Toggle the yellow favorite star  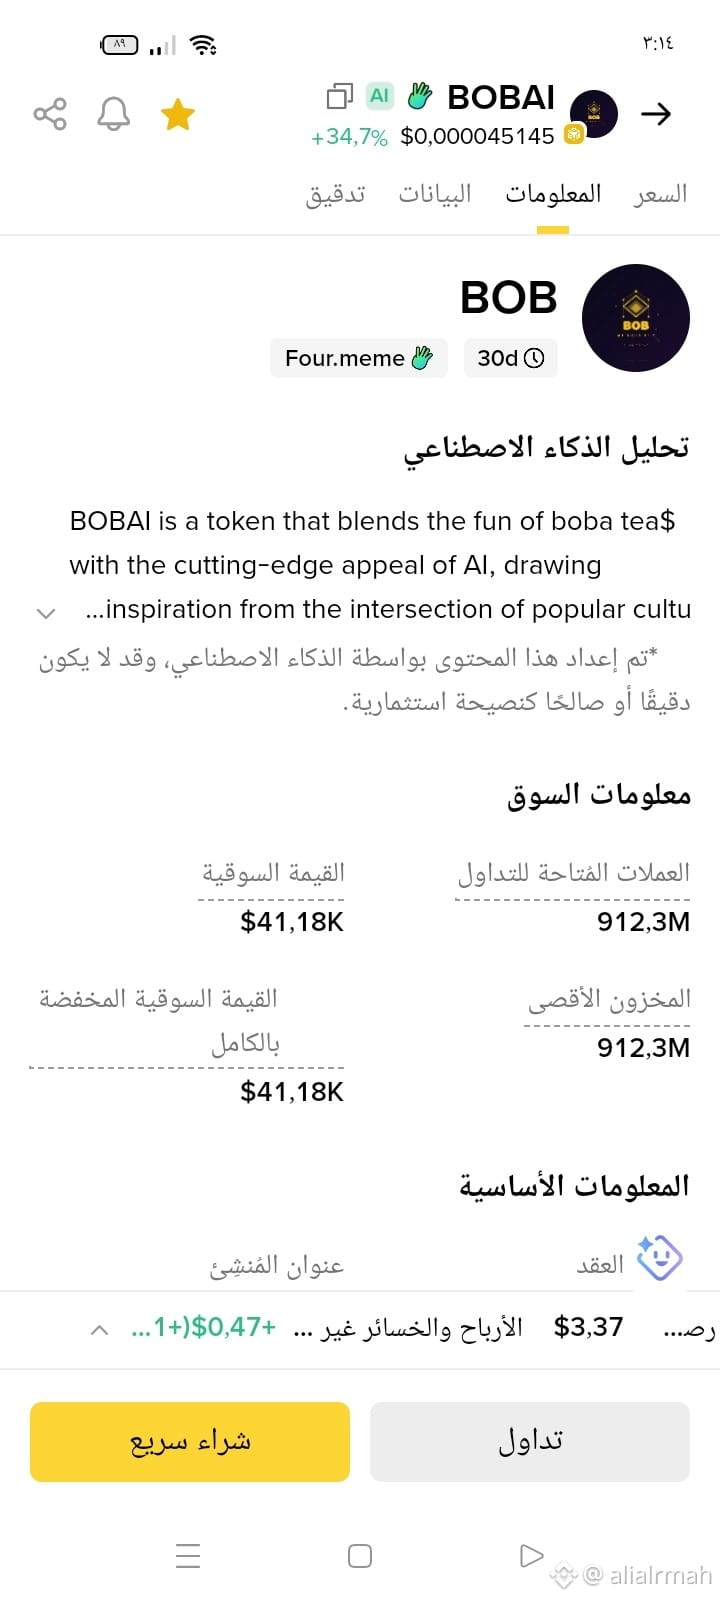(177, 114)
